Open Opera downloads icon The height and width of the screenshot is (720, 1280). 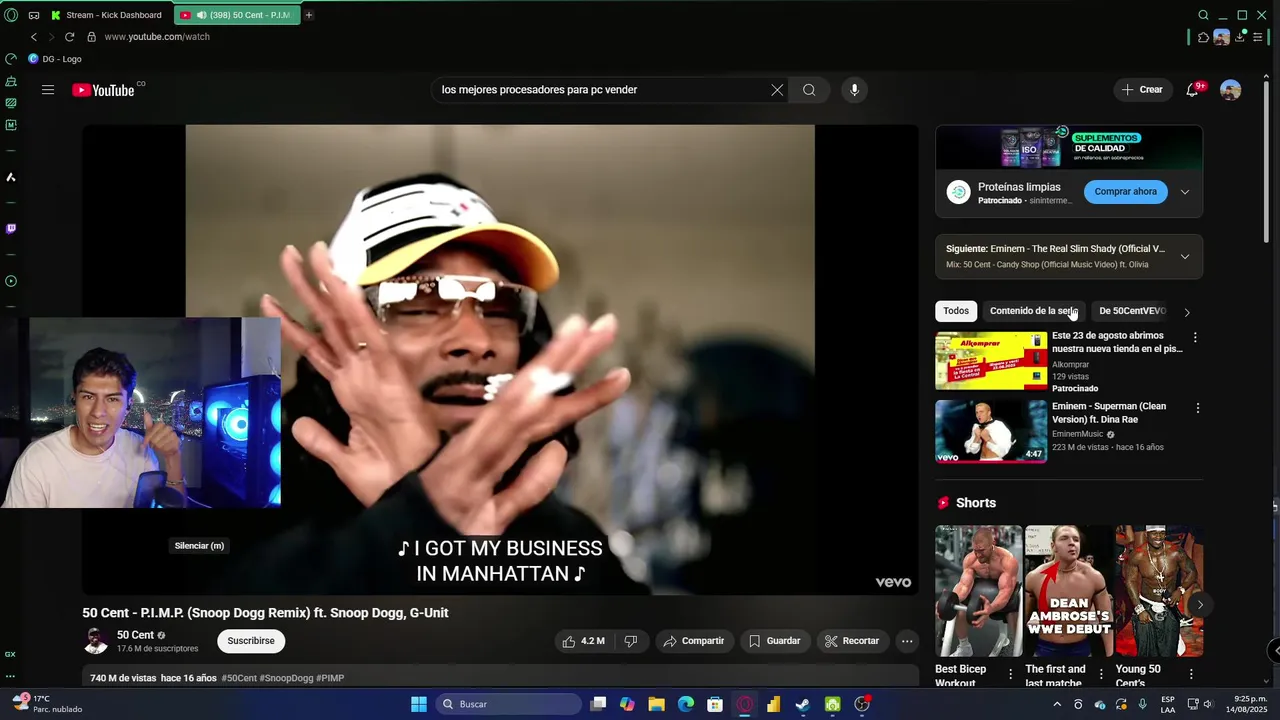pos(1240,37)
